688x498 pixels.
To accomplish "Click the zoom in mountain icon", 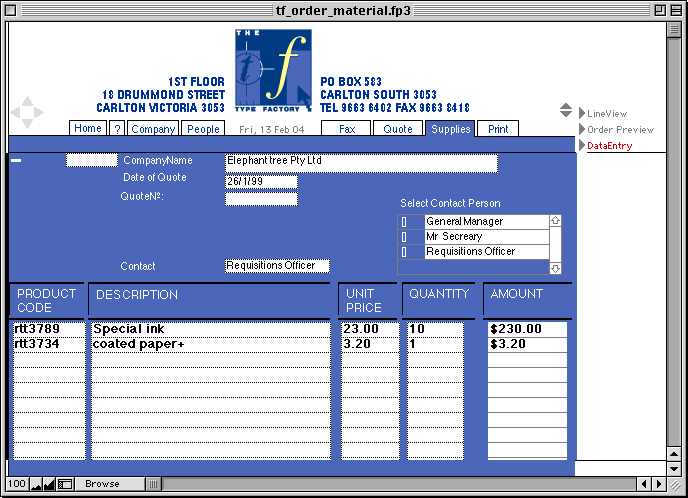I will pos(49,484).
